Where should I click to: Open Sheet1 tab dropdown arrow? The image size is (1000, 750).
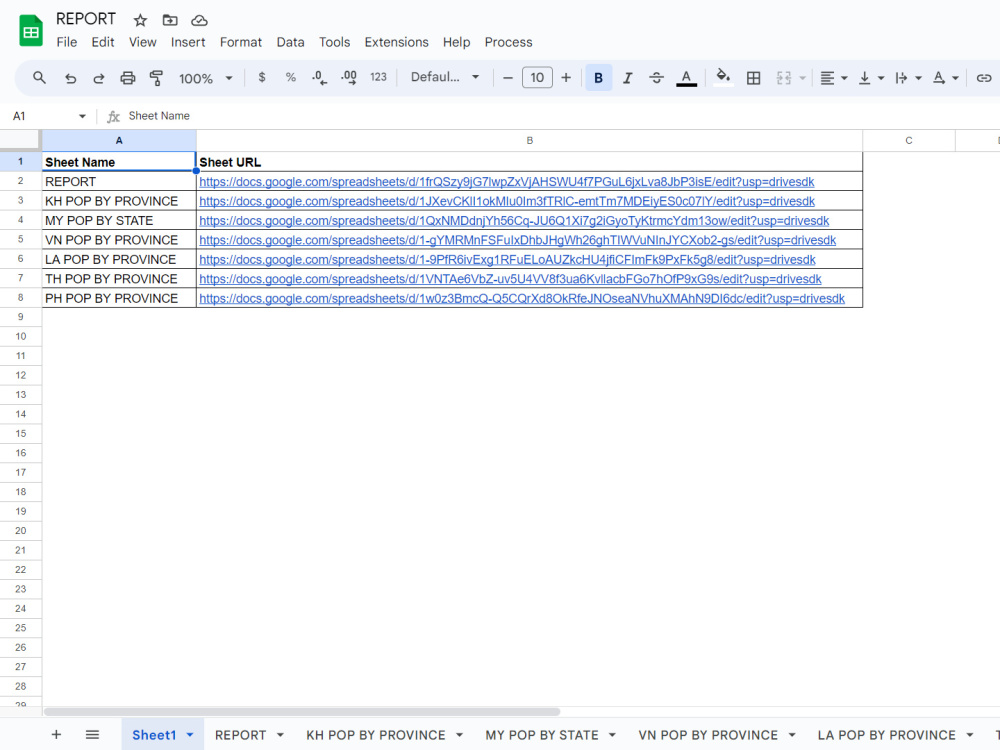click(x=190, y=735)
